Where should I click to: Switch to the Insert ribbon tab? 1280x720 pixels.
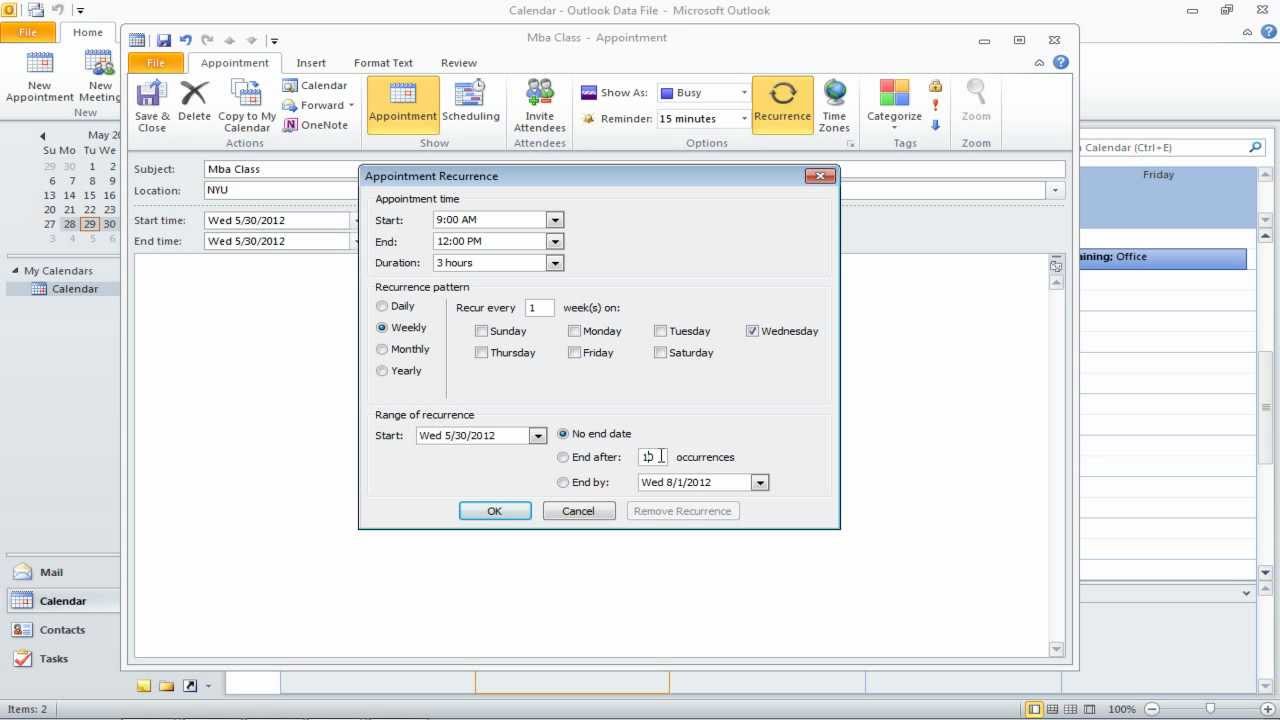(x=311, y=63)
